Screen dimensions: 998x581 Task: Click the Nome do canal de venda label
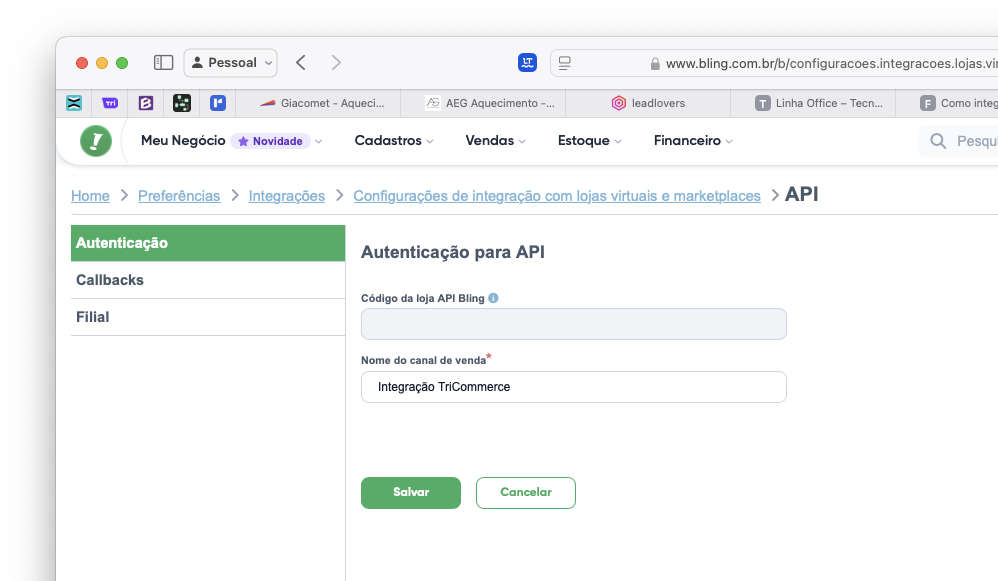click(423, 360)
